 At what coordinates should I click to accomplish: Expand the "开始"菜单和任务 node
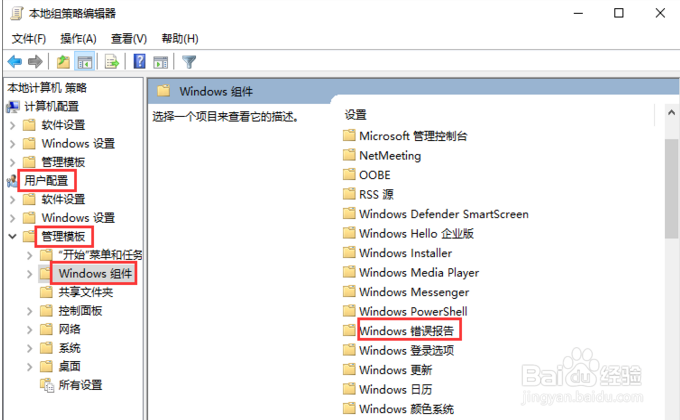point(29,255)
